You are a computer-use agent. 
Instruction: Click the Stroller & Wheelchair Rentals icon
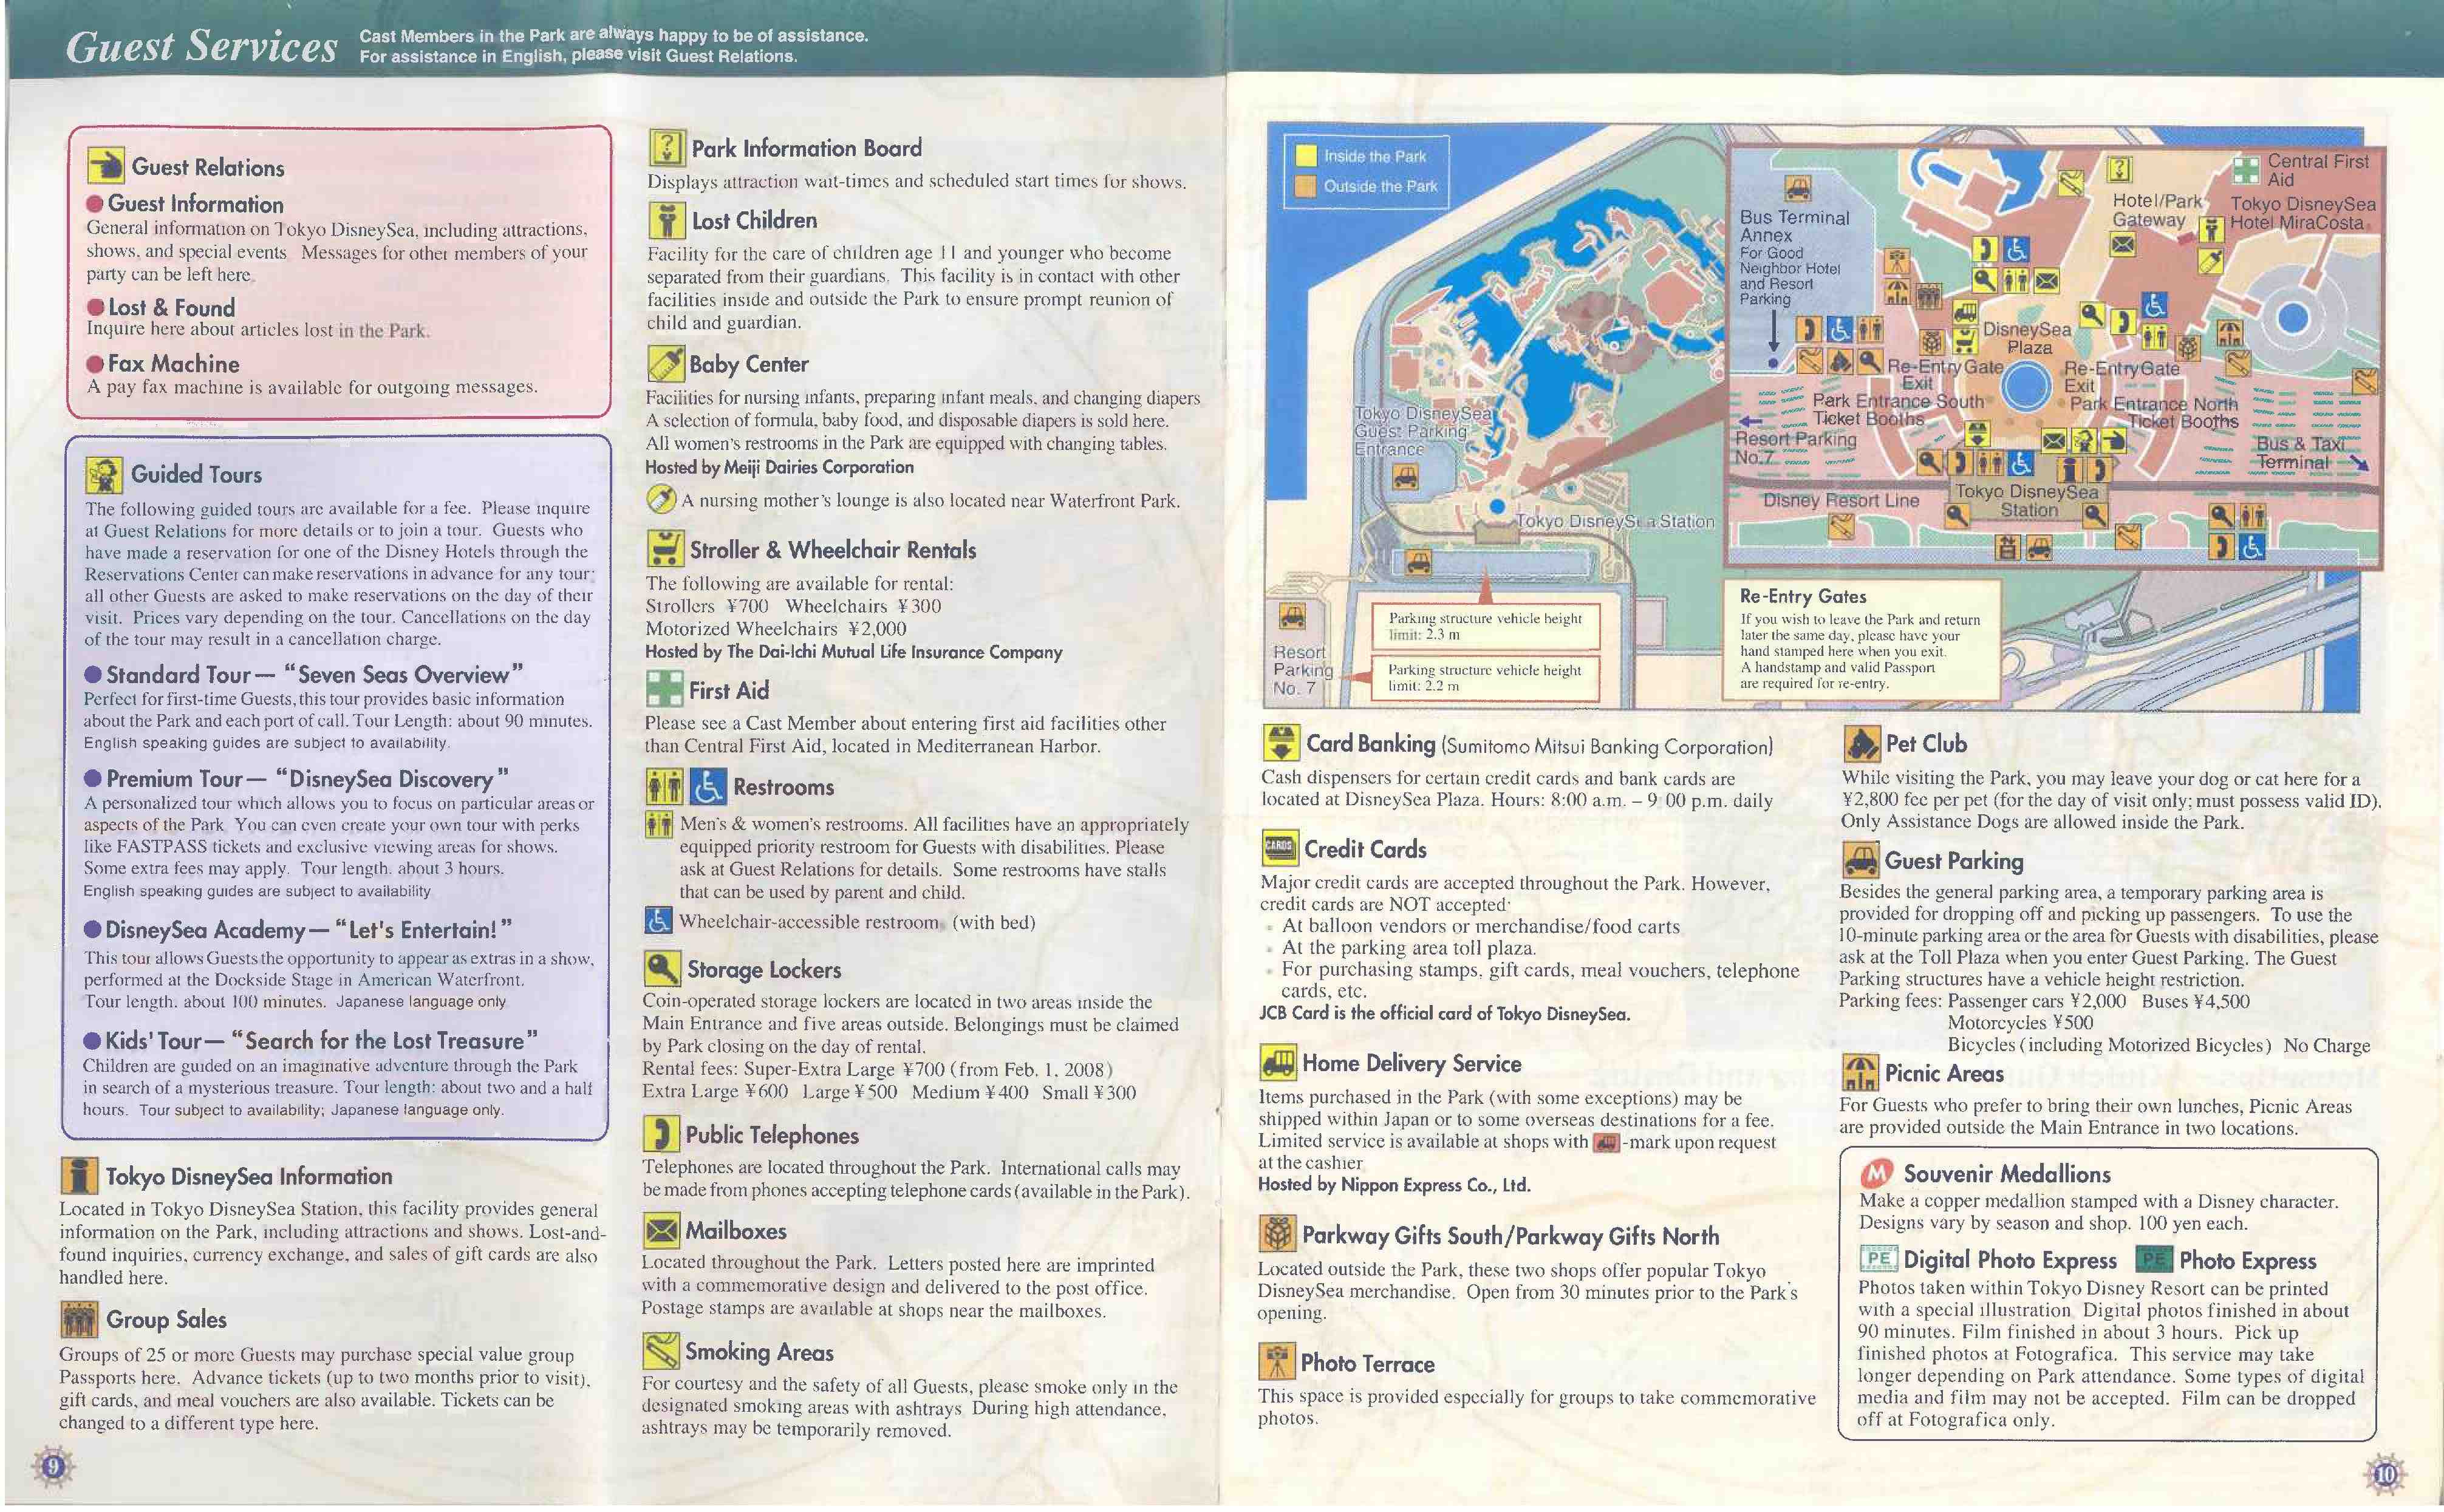pyautogui.click(x=666, y=549)
